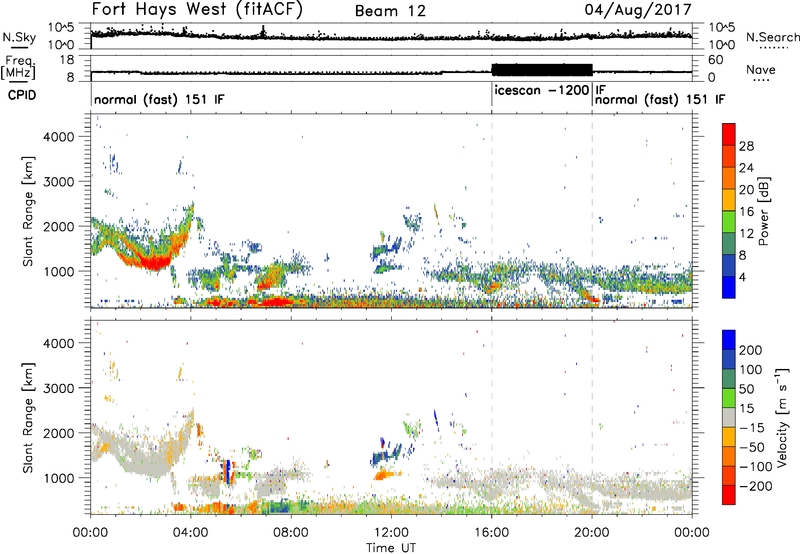
Task: Click the "2000" tick of the power panel
Action: tap(58, 226)
